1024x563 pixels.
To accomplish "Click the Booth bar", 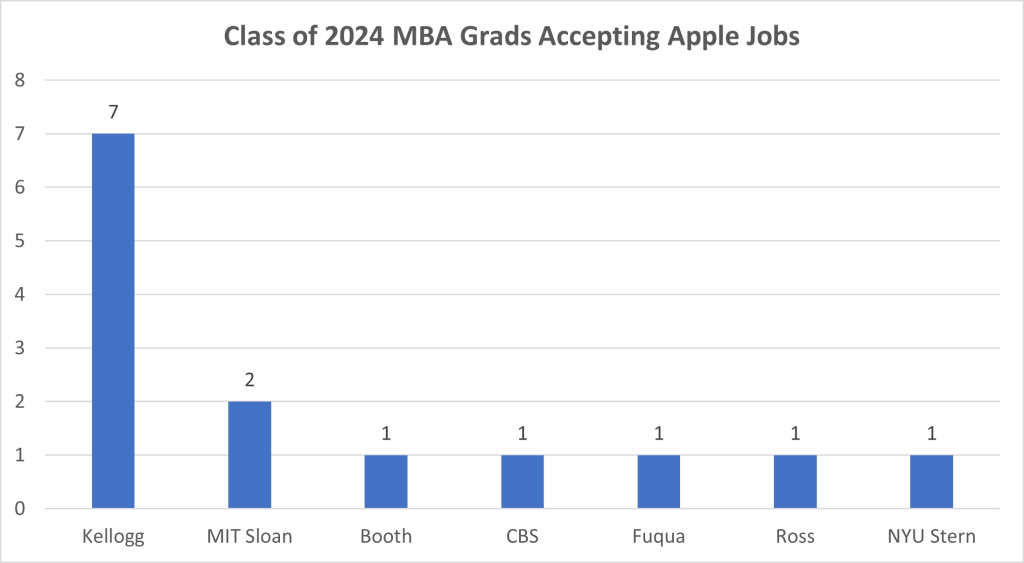I will (x=386, y=482).
